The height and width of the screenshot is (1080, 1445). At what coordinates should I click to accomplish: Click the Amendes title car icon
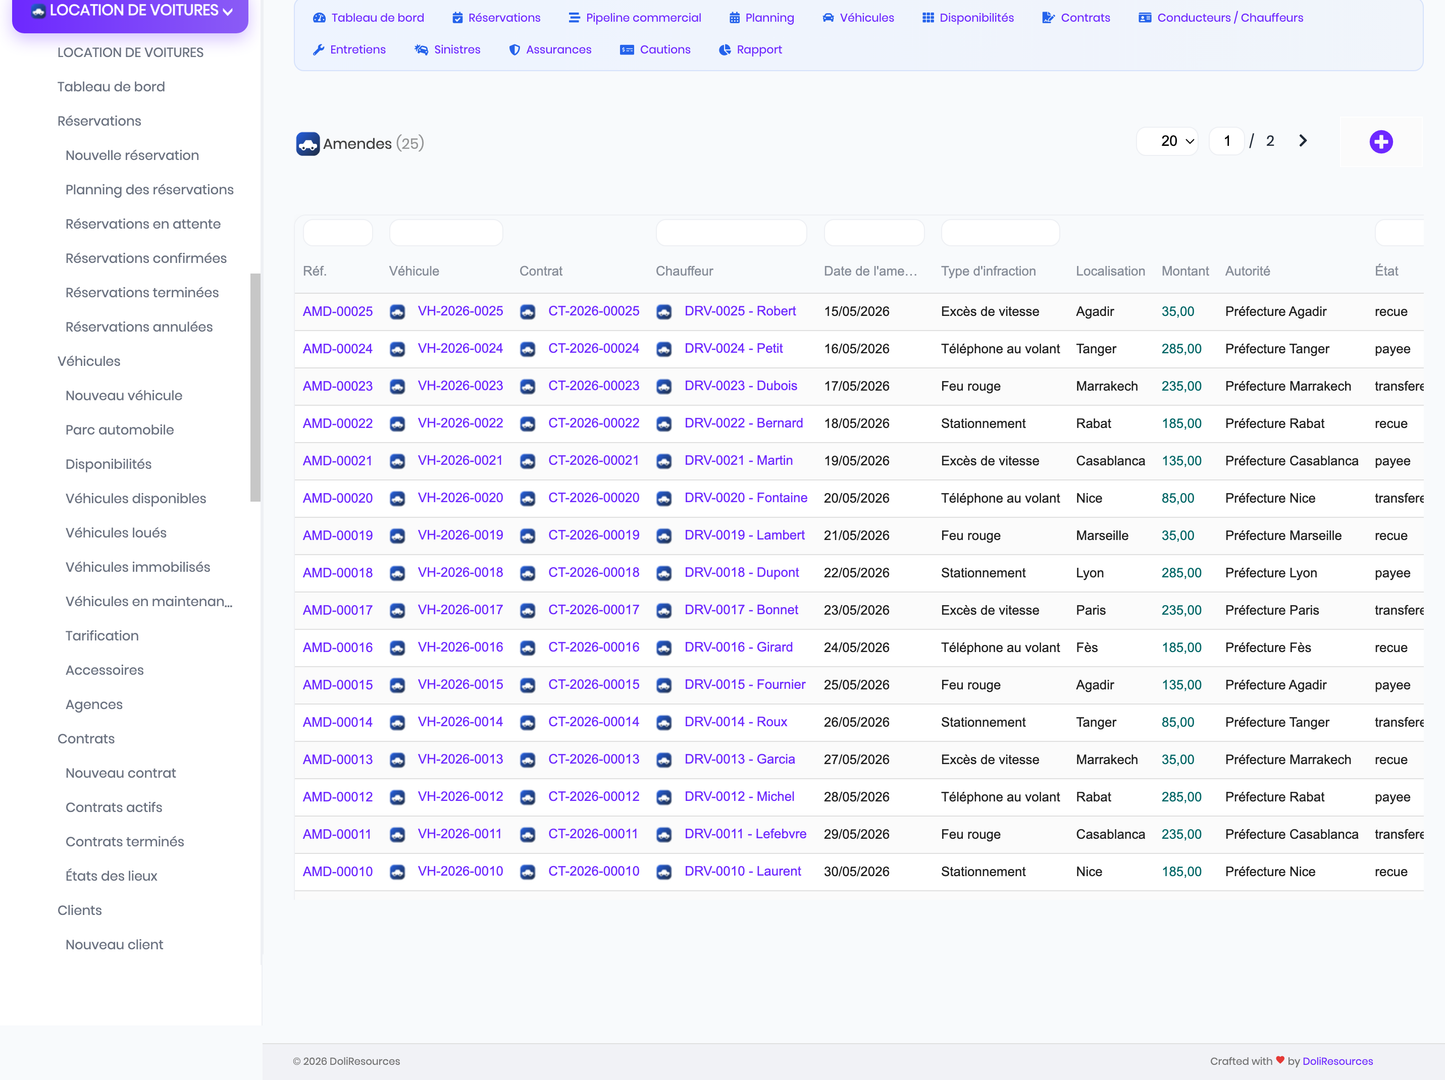pyautogui.click(x=308, y=144)
